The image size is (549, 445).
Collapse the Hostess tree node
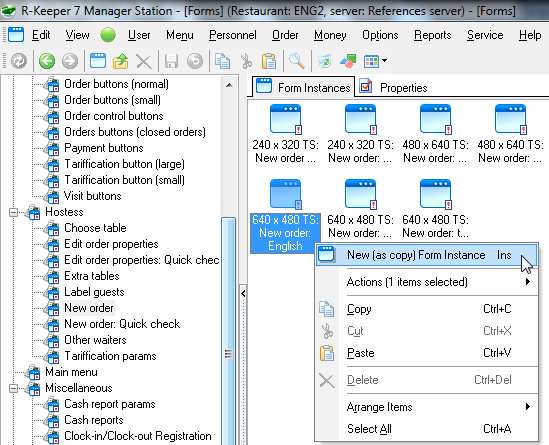point(13,212)
